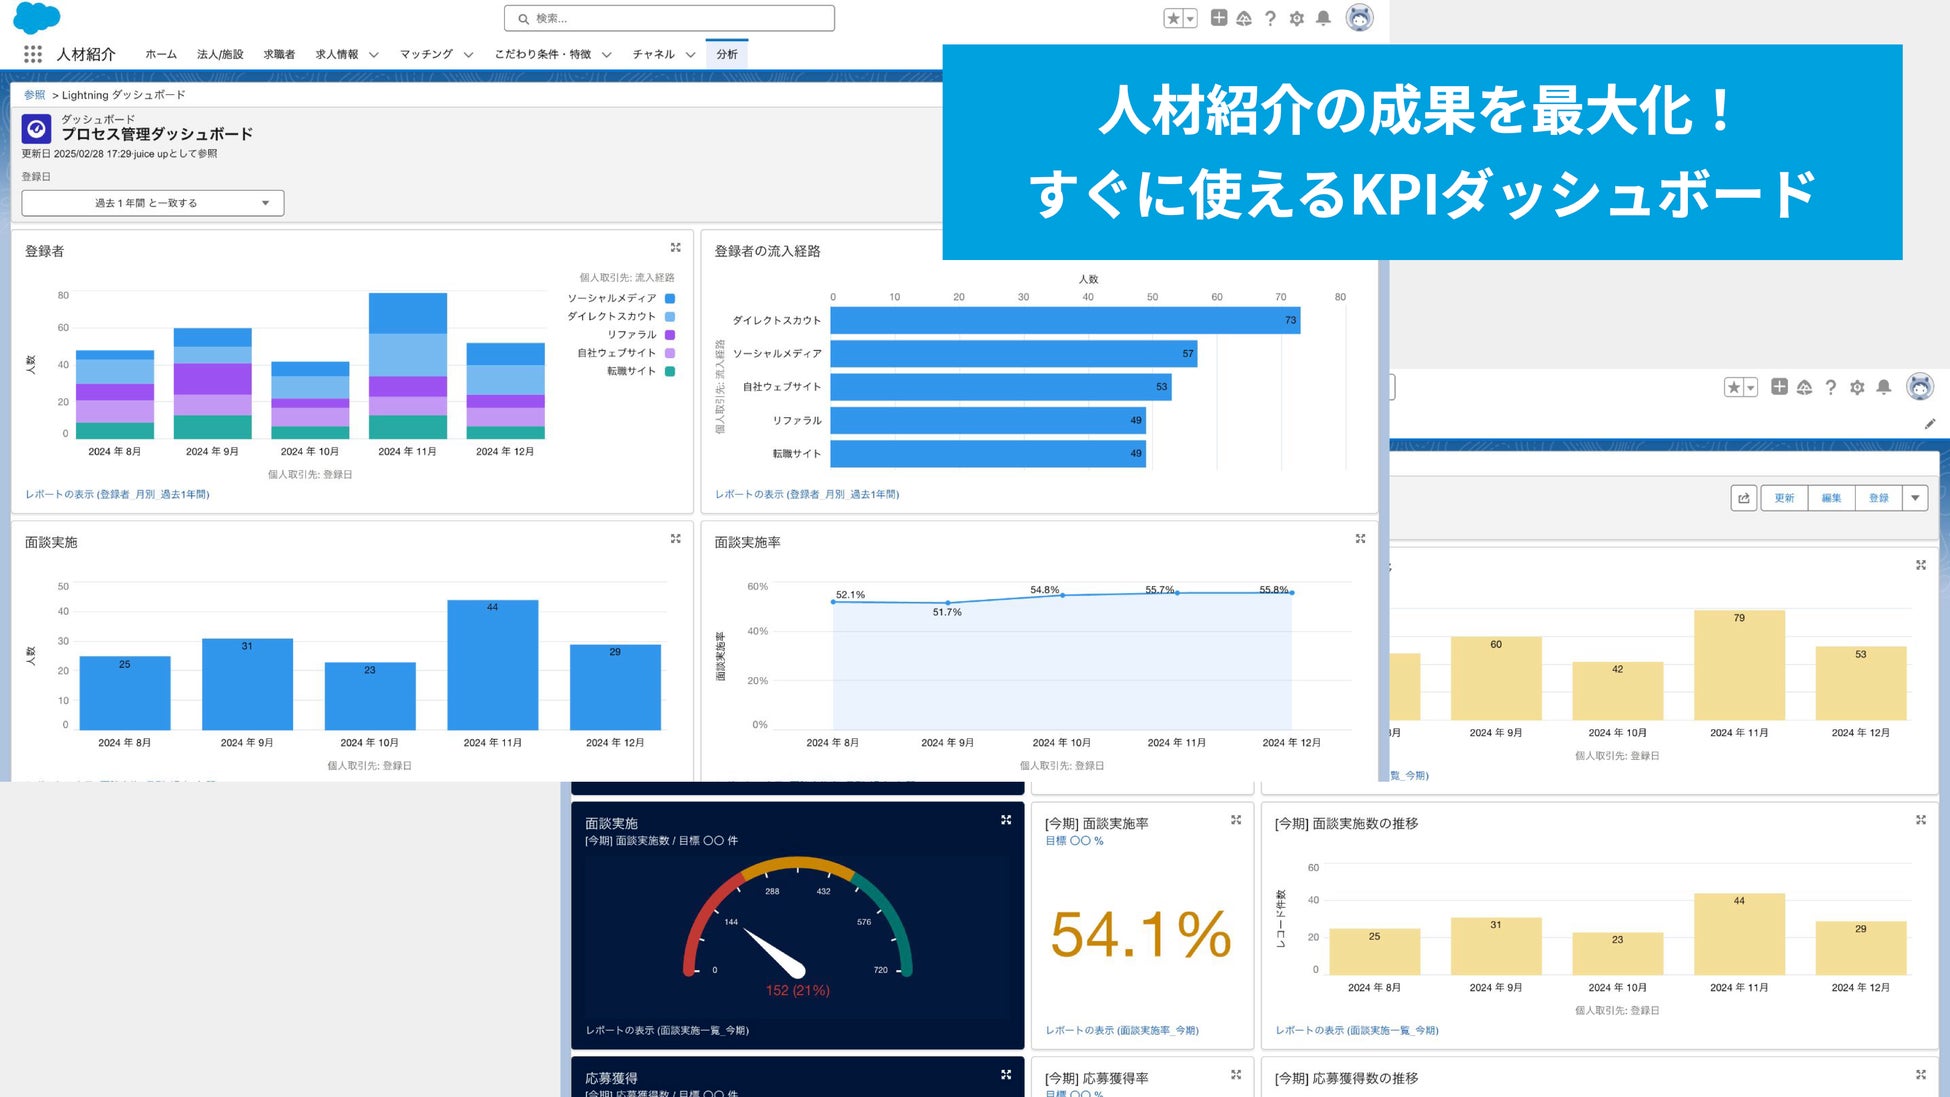Open dropdown arrow next to 登録 button
This screenshot has width=1950, height=1097.
click(x=1915, y=498)
